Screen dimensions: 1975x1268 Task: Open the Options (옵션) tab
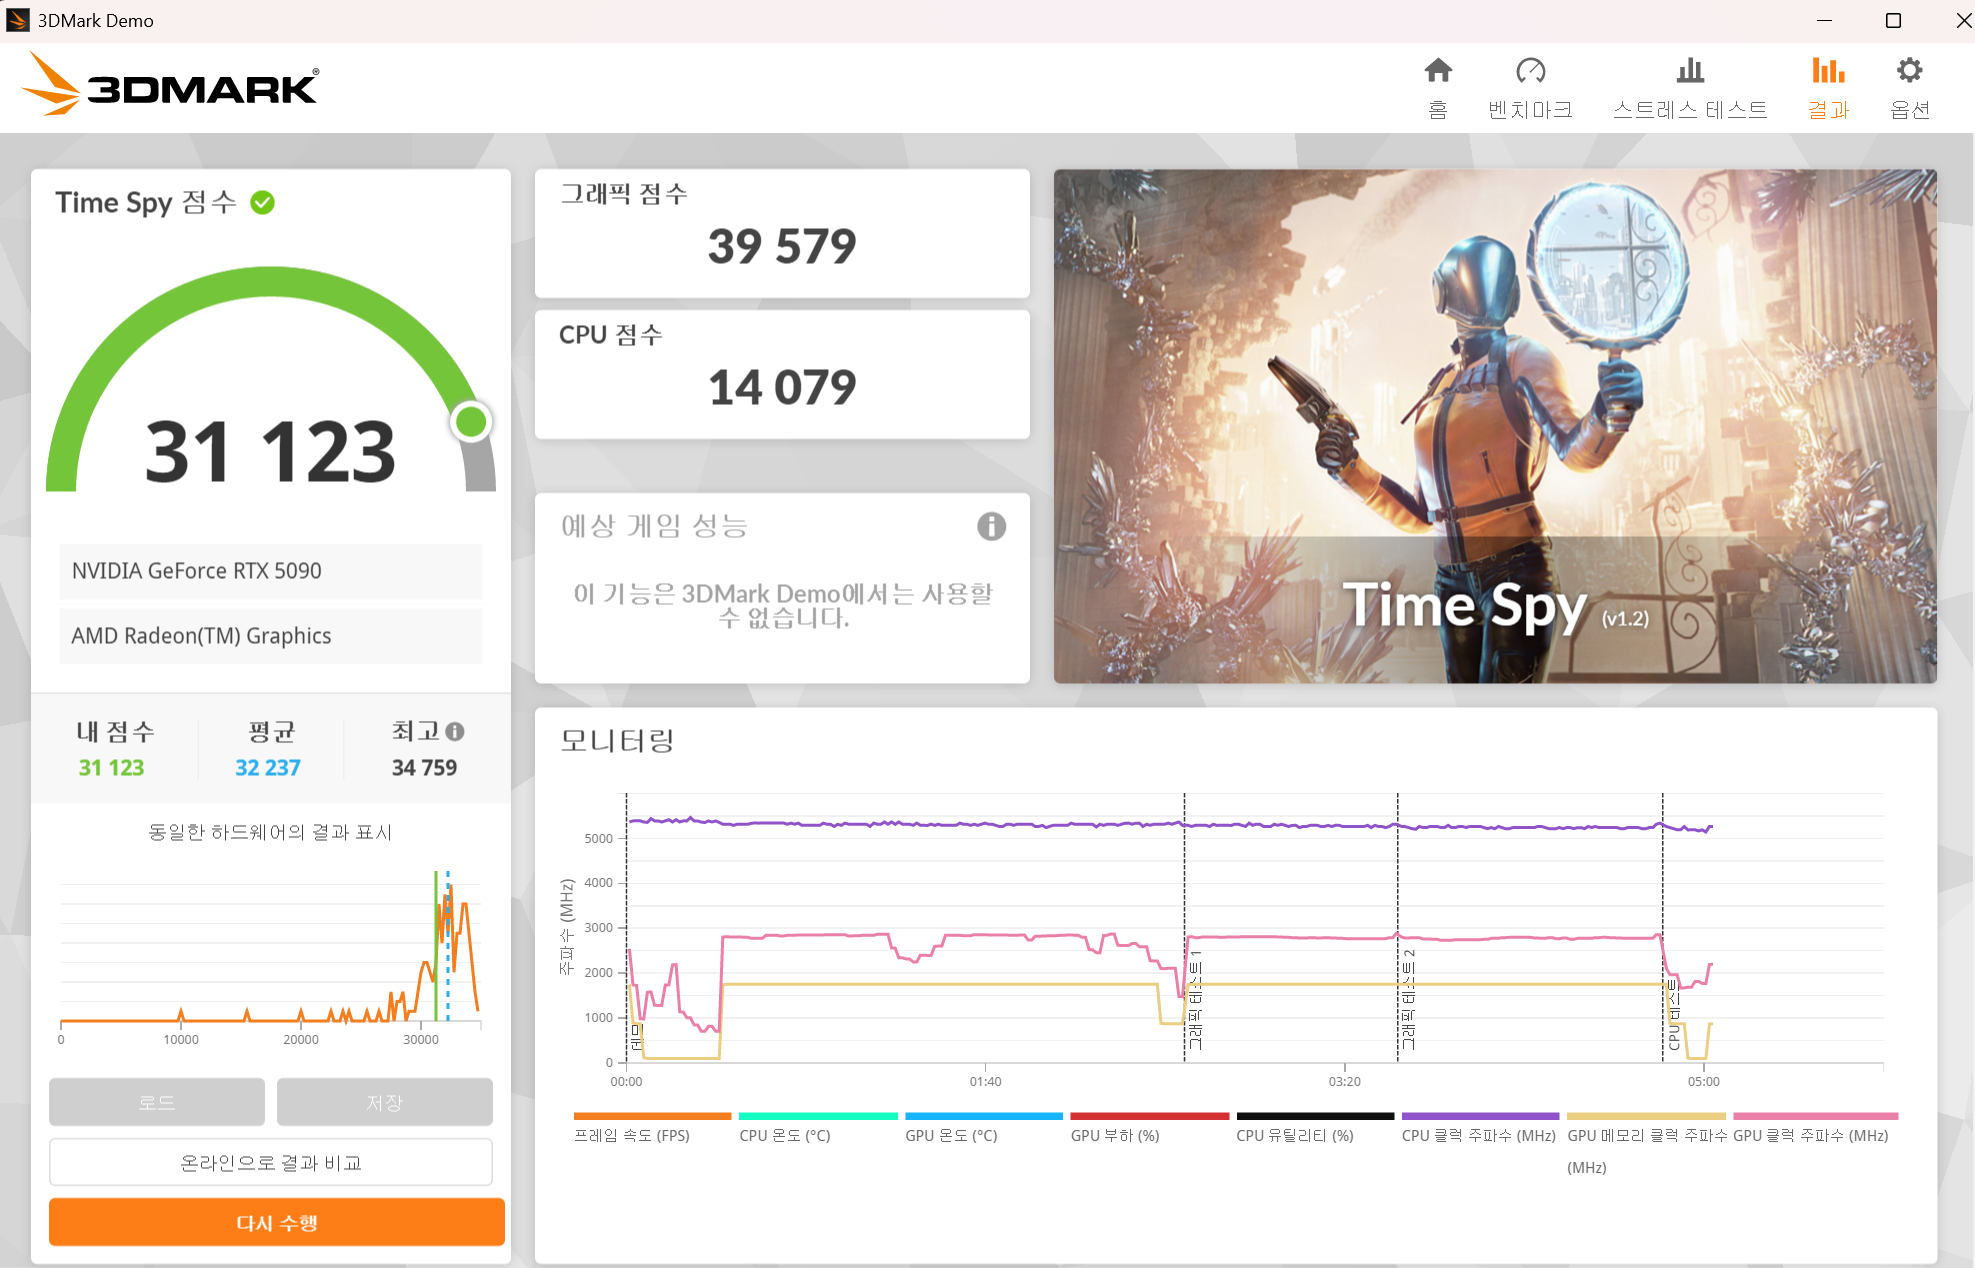1909,88
